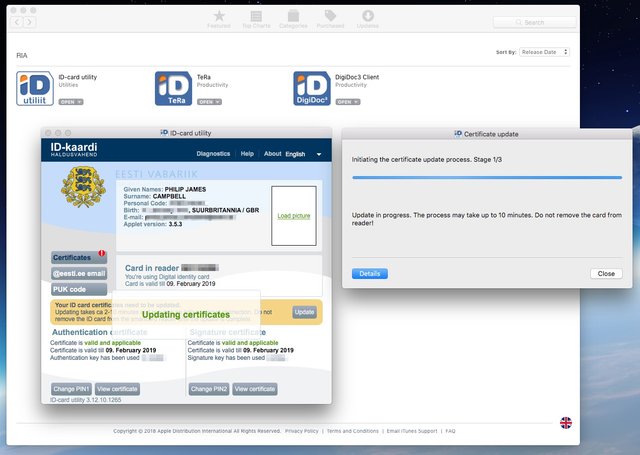Click View certificate under Authentication certificate

[117, 389]
